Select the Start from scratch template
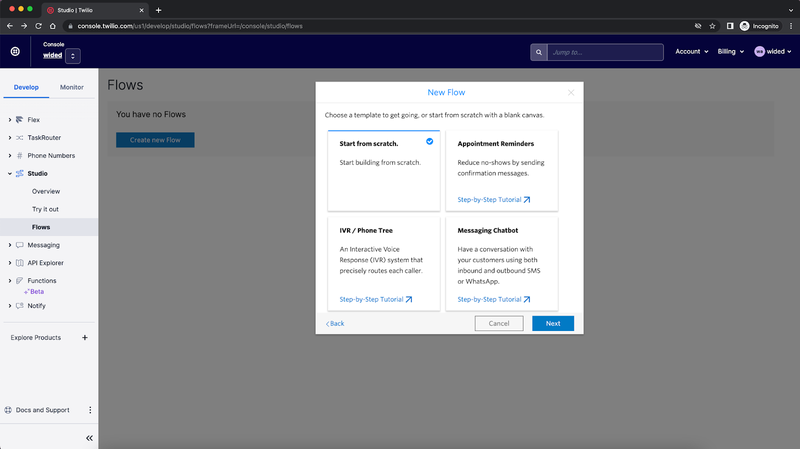 [x=383, y=170]
